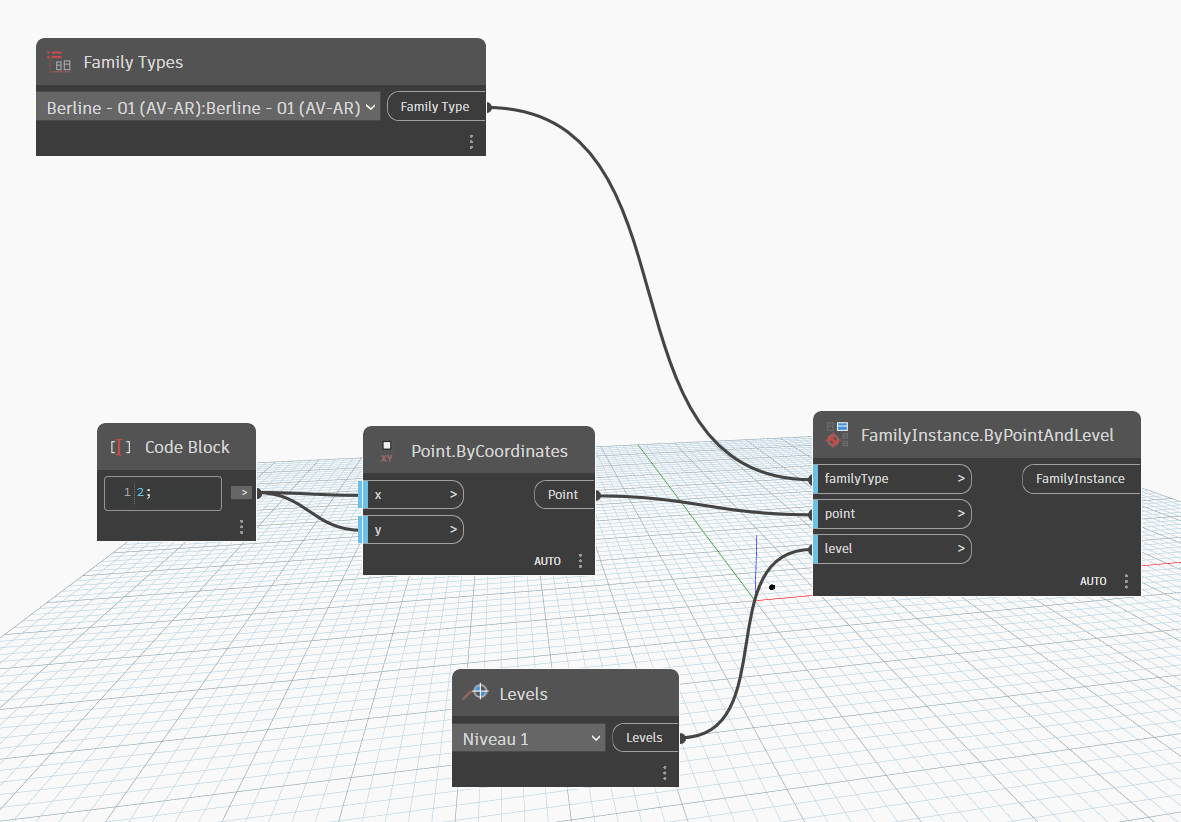Click the Family Type output port
Viewport: 1181px width, 822px height.
[x=435, y=107]
